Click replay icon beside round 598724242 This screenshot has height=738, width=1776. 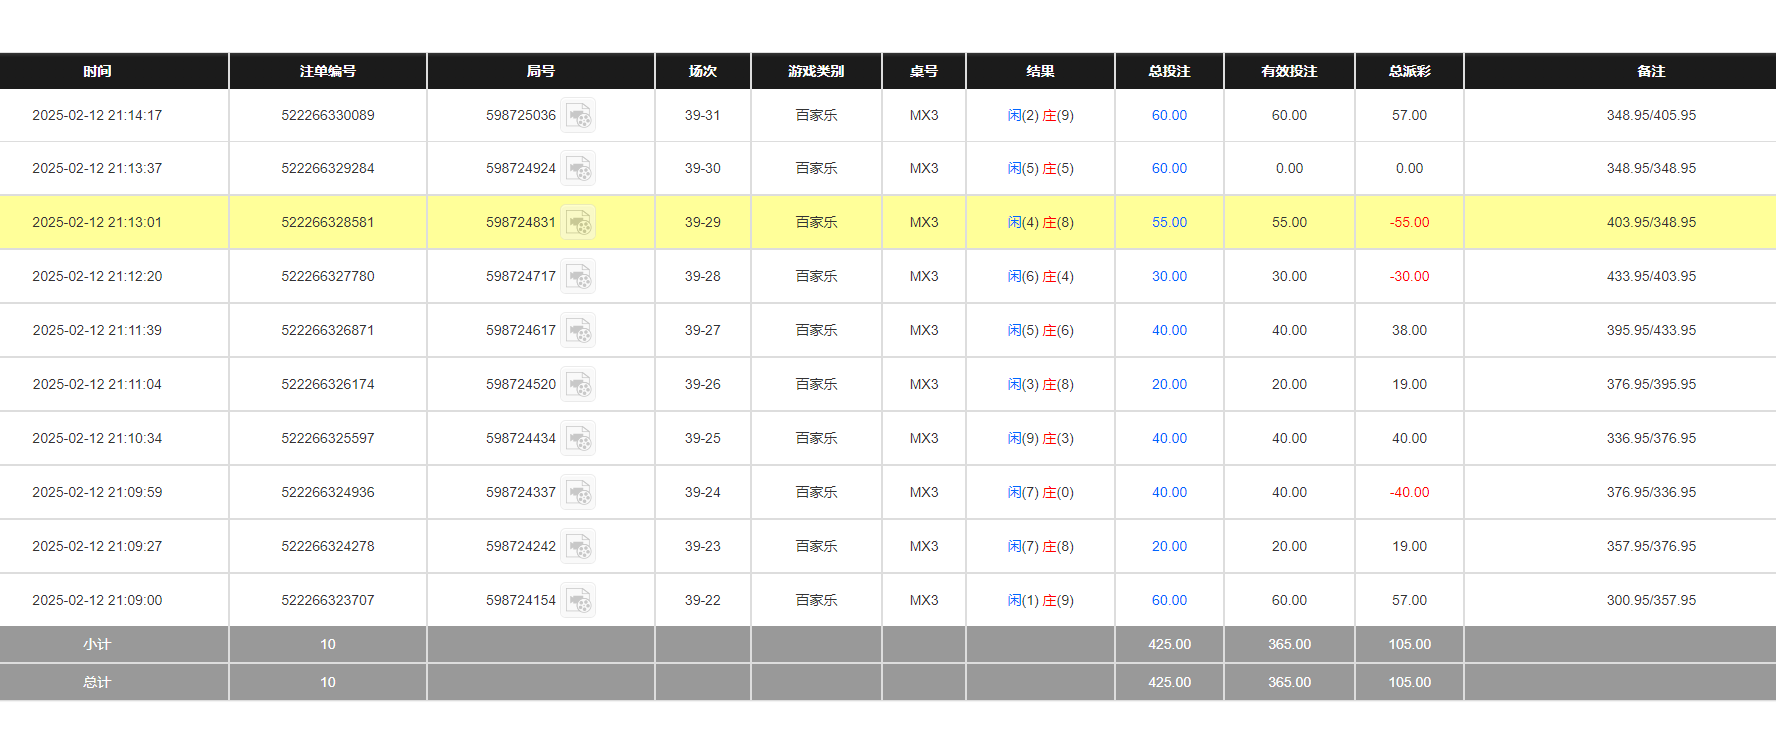[x=578, y=547]
